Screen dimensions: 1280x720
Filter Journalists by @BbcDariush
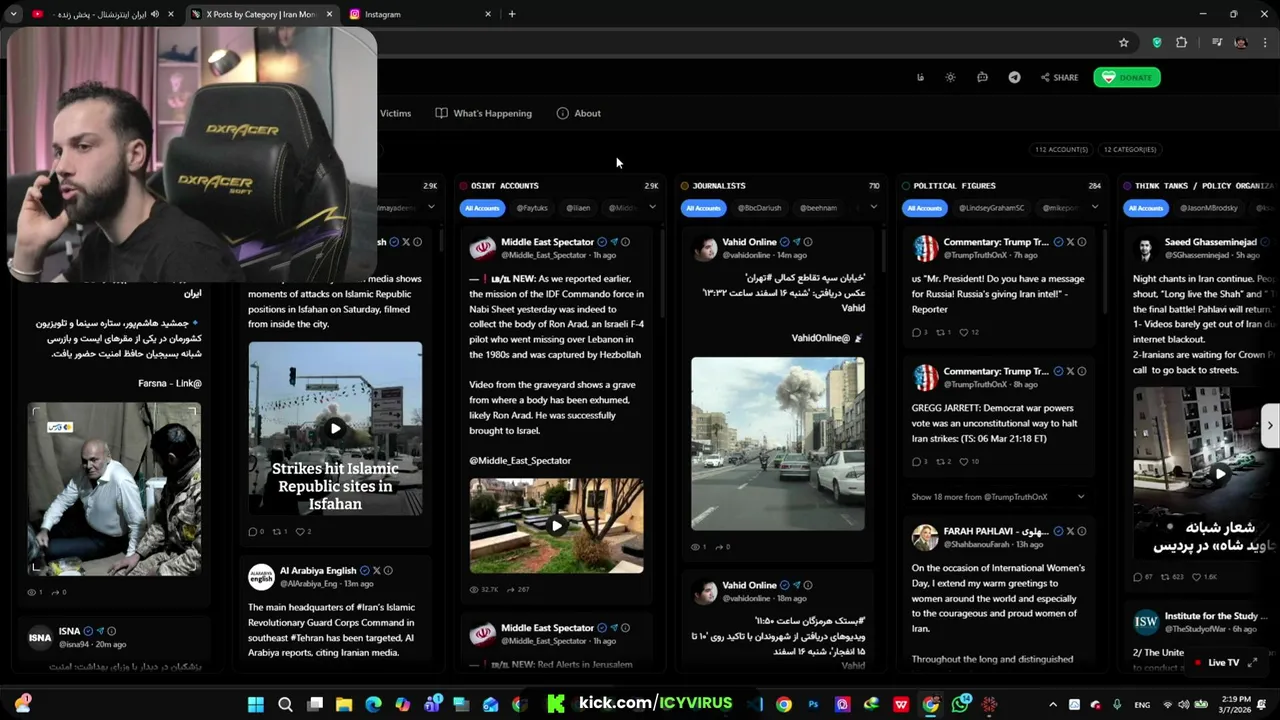point(759,208)
